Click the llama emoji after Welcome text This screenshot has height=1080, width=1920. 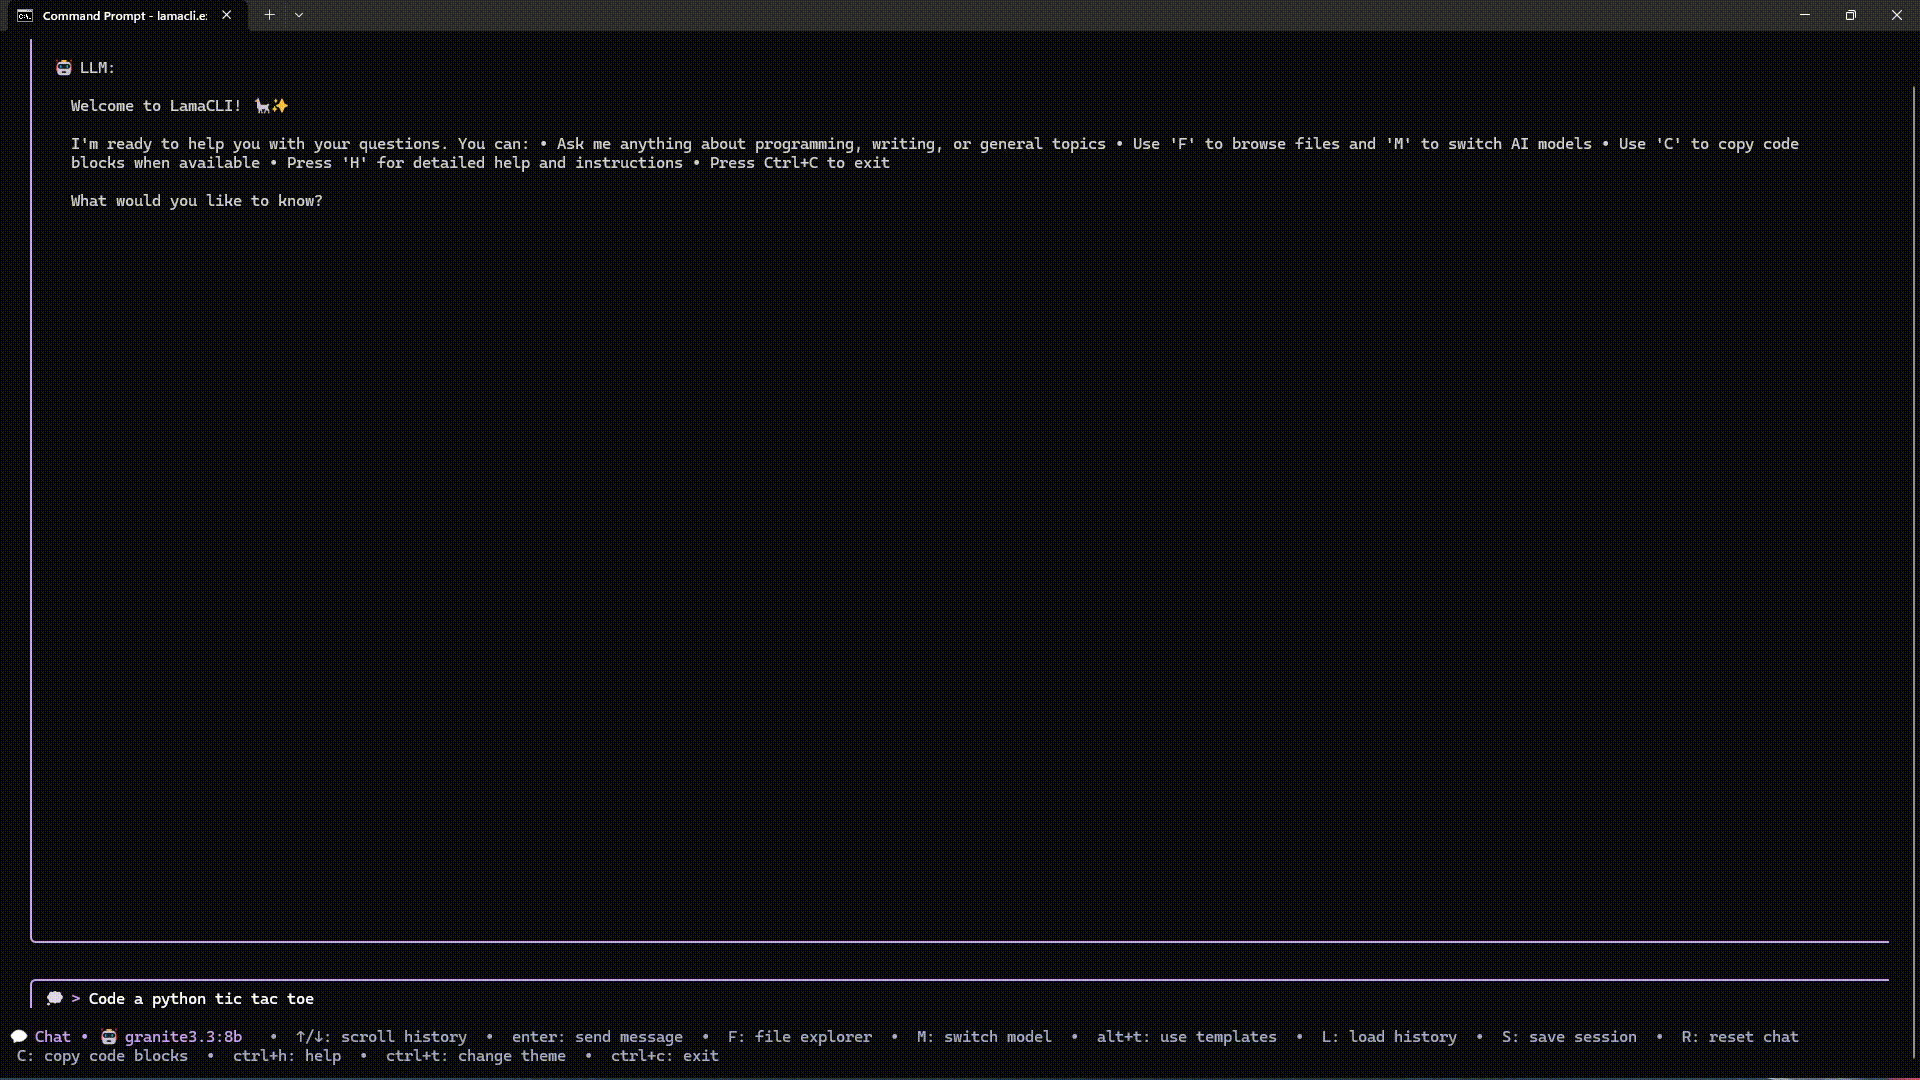coord(262,106)
